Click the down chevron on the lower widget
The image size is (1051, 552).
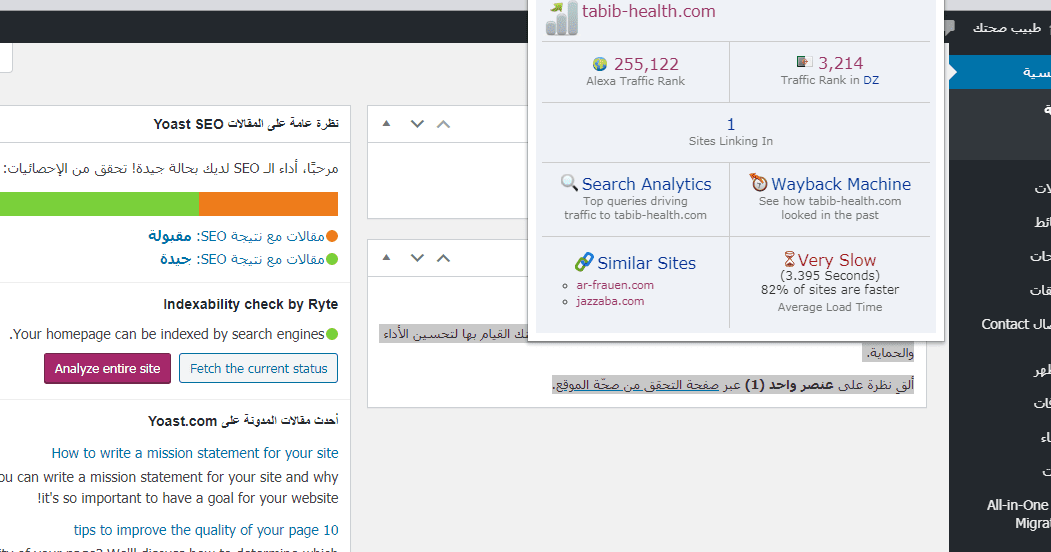pyautogui.click(x=418, y=259)
